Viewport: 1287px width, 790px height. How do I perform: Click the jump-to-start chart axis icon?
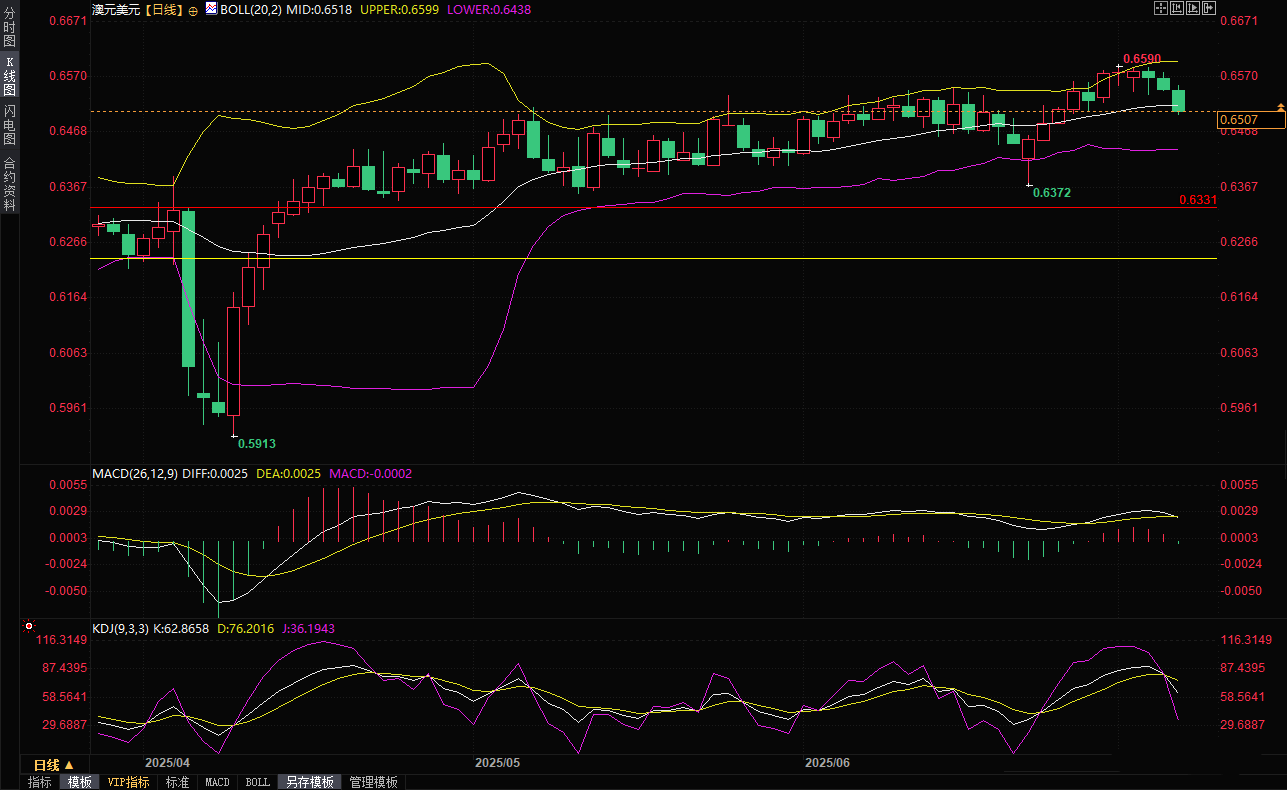pos(1176,8)
